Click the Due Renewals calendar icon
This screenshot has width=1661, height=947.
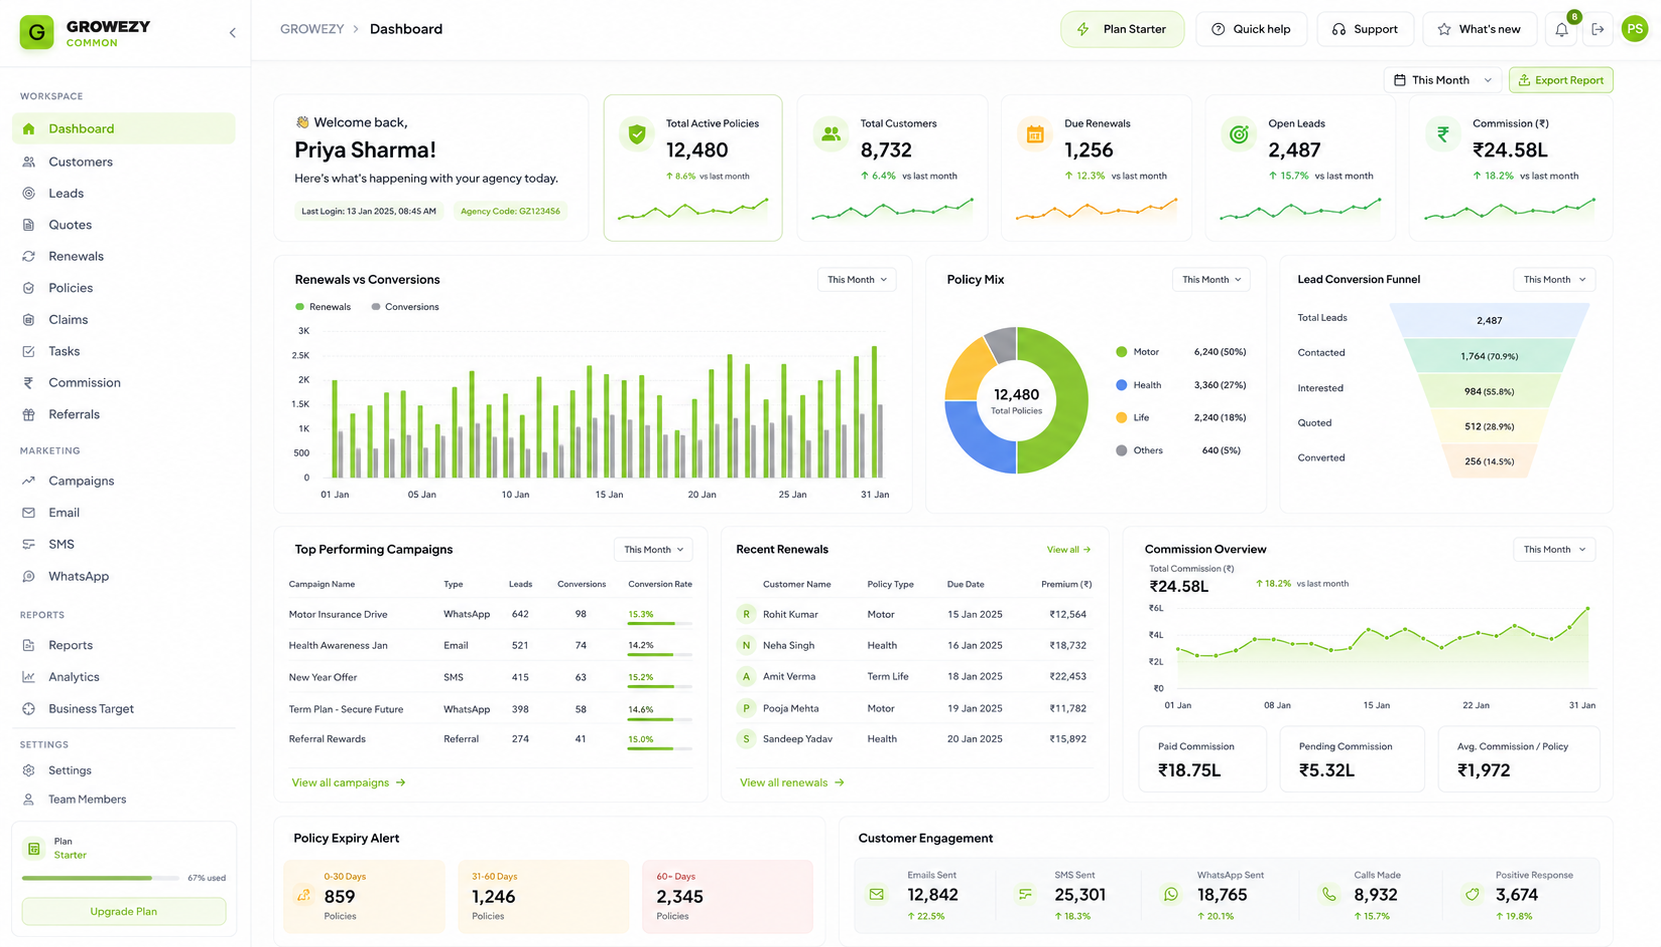pyautogui.click(x=1035, y=134)
